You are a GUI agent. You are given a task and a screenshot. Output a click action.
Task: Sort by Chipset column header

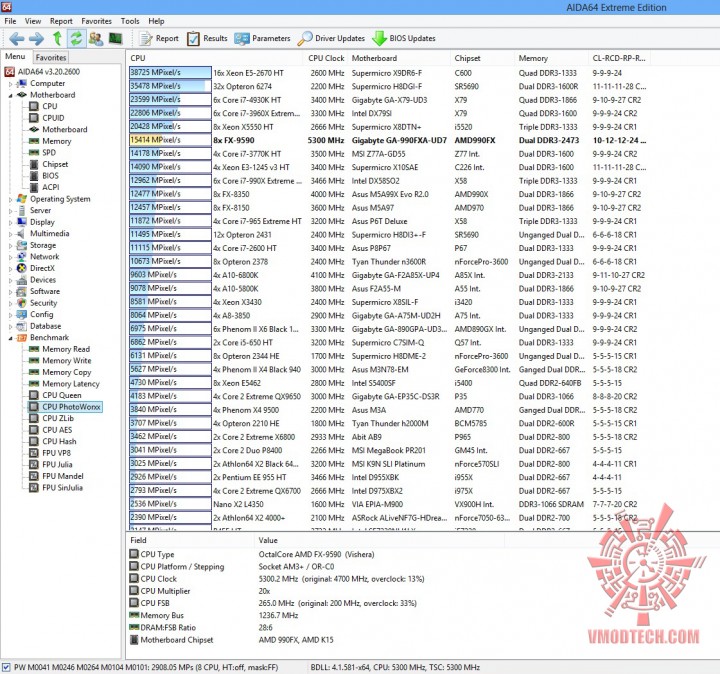point(482,58)
